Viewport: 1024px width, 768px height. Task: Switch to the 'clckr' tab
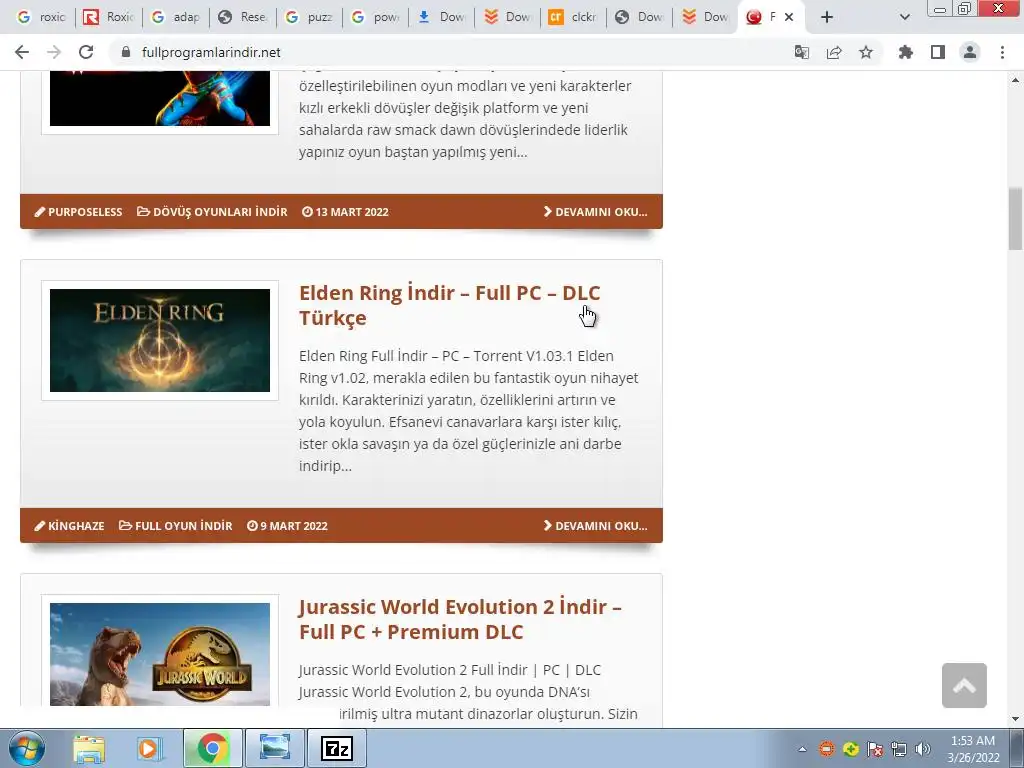pos(573,17)
